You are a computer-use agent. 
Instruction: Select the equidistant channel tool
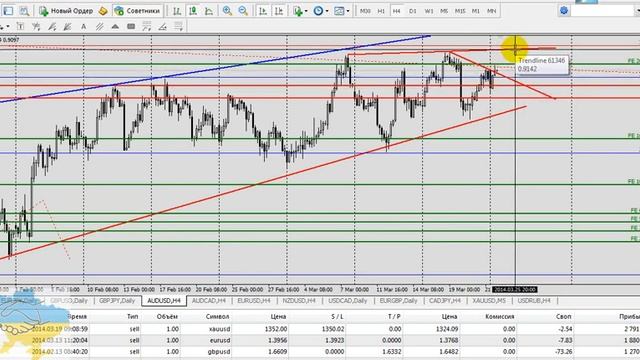(99, 27)
